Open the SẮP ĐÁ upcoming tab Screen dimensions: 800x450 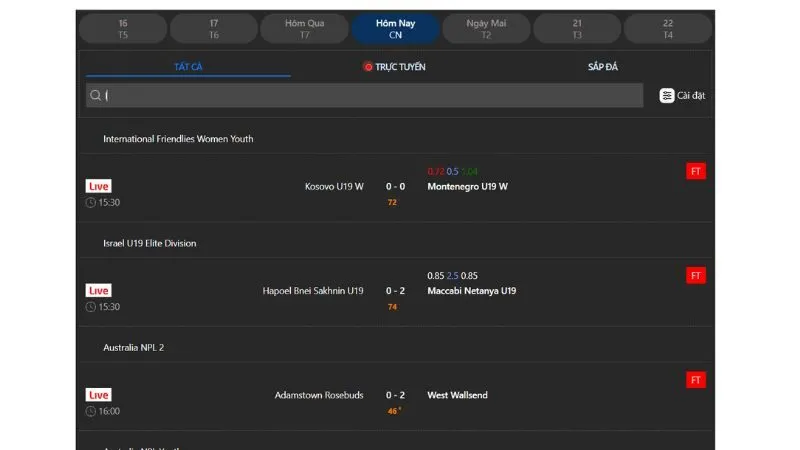(603, 67)
